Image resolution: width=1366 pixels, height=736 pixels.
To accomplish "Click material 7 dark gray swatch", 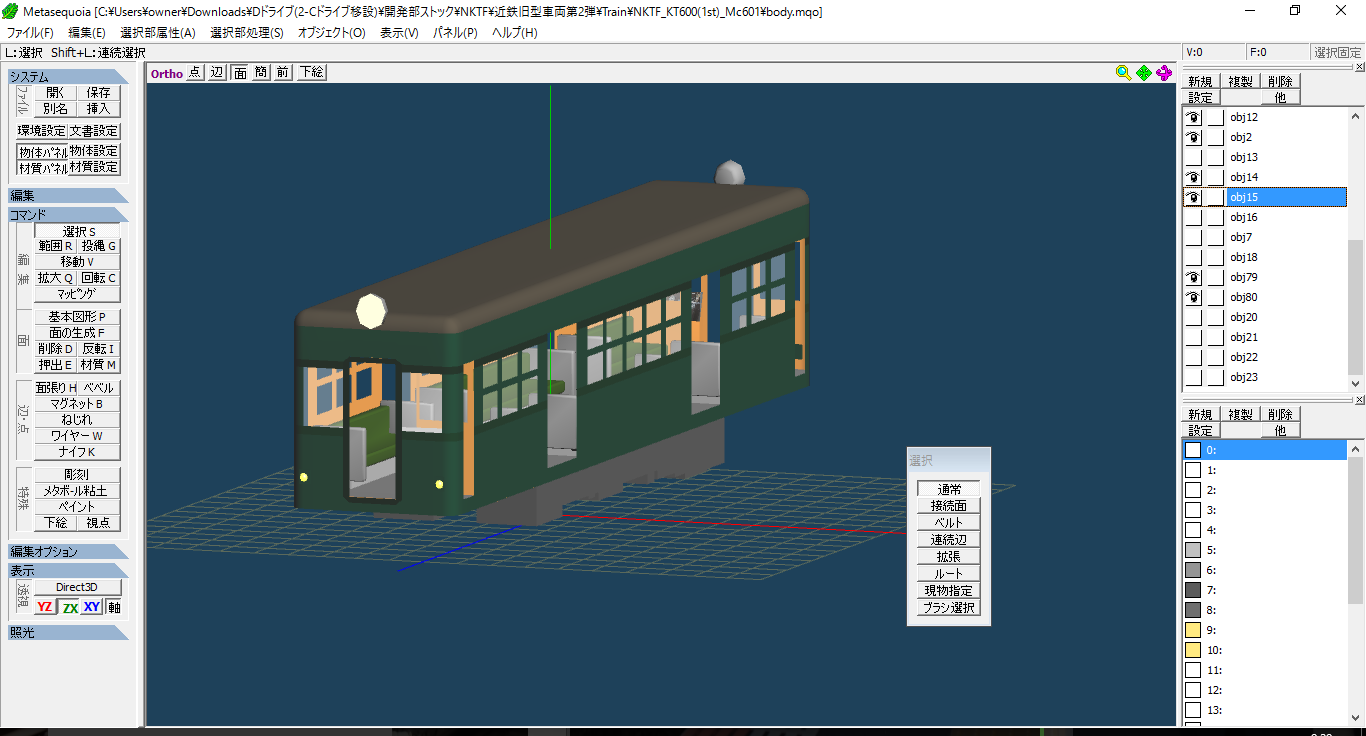I will coord(1193,590).
